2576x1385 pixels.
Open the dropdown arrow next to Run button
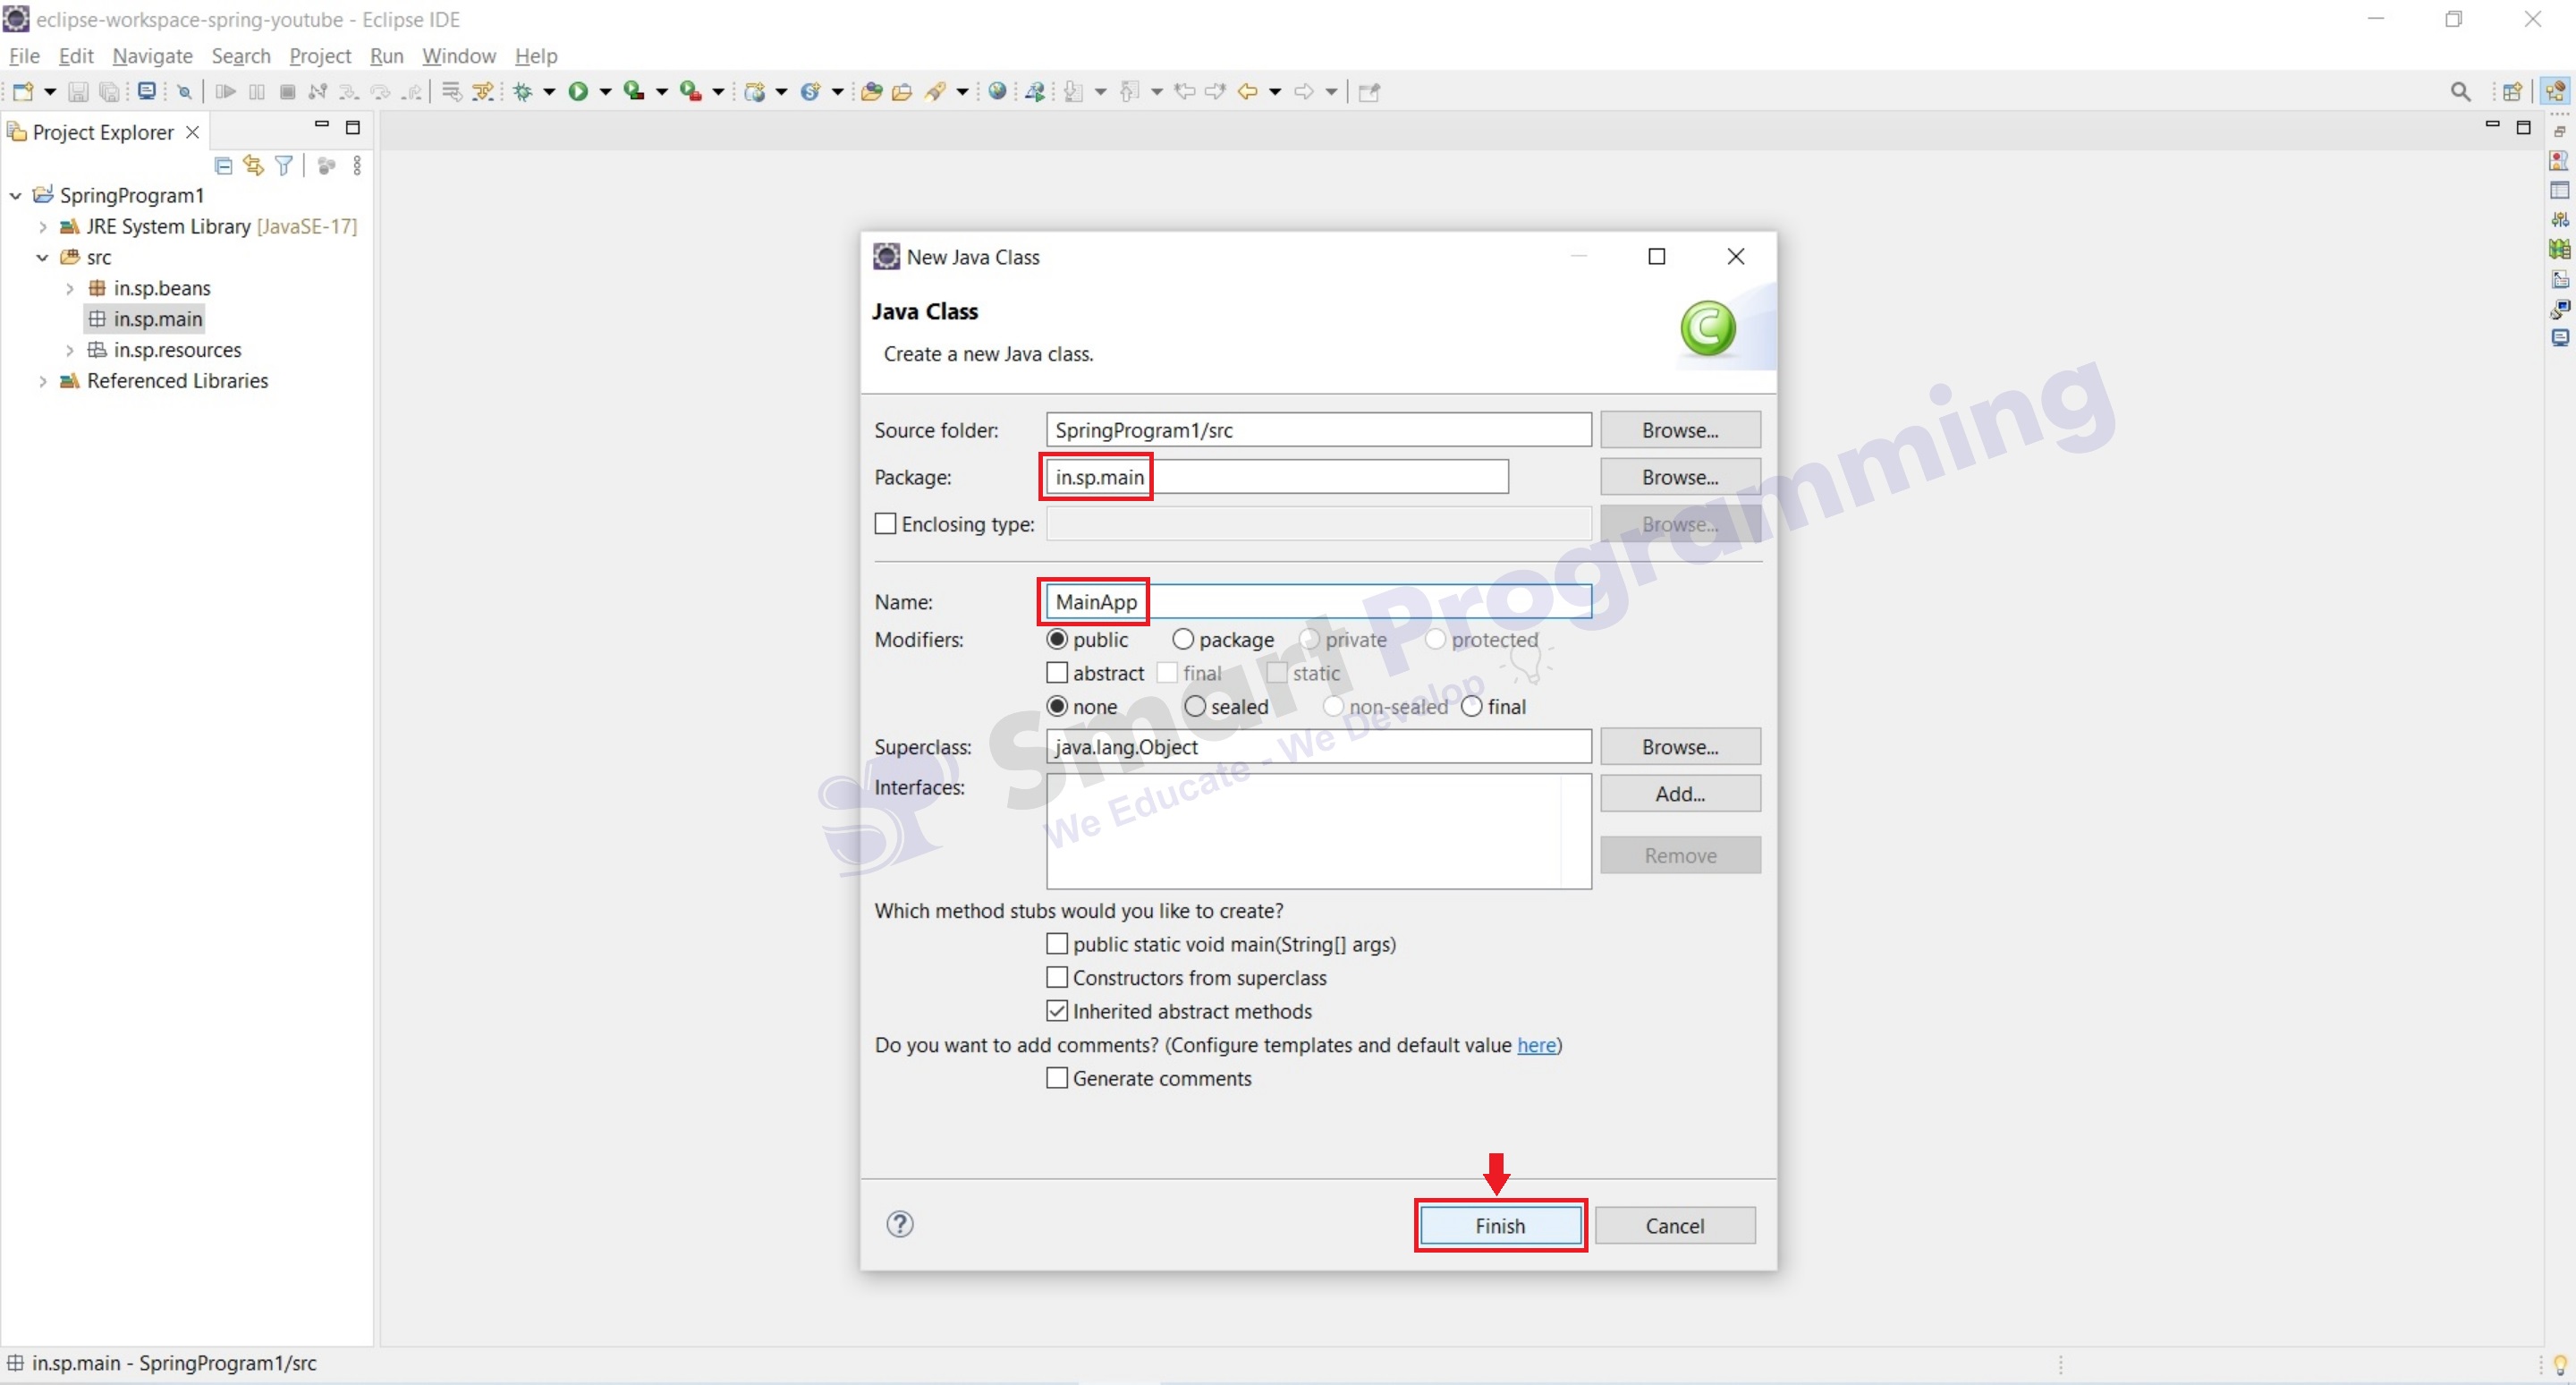(x=605, y=92)
